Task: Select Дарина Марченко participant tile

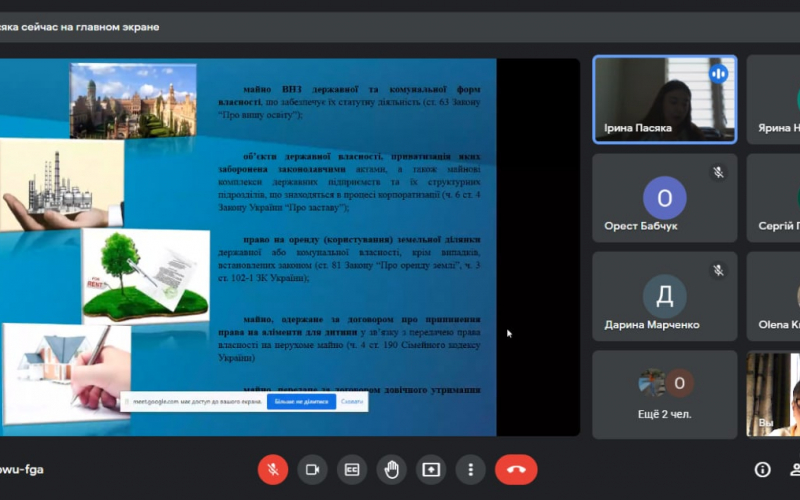Action: [x=665, y=296]
